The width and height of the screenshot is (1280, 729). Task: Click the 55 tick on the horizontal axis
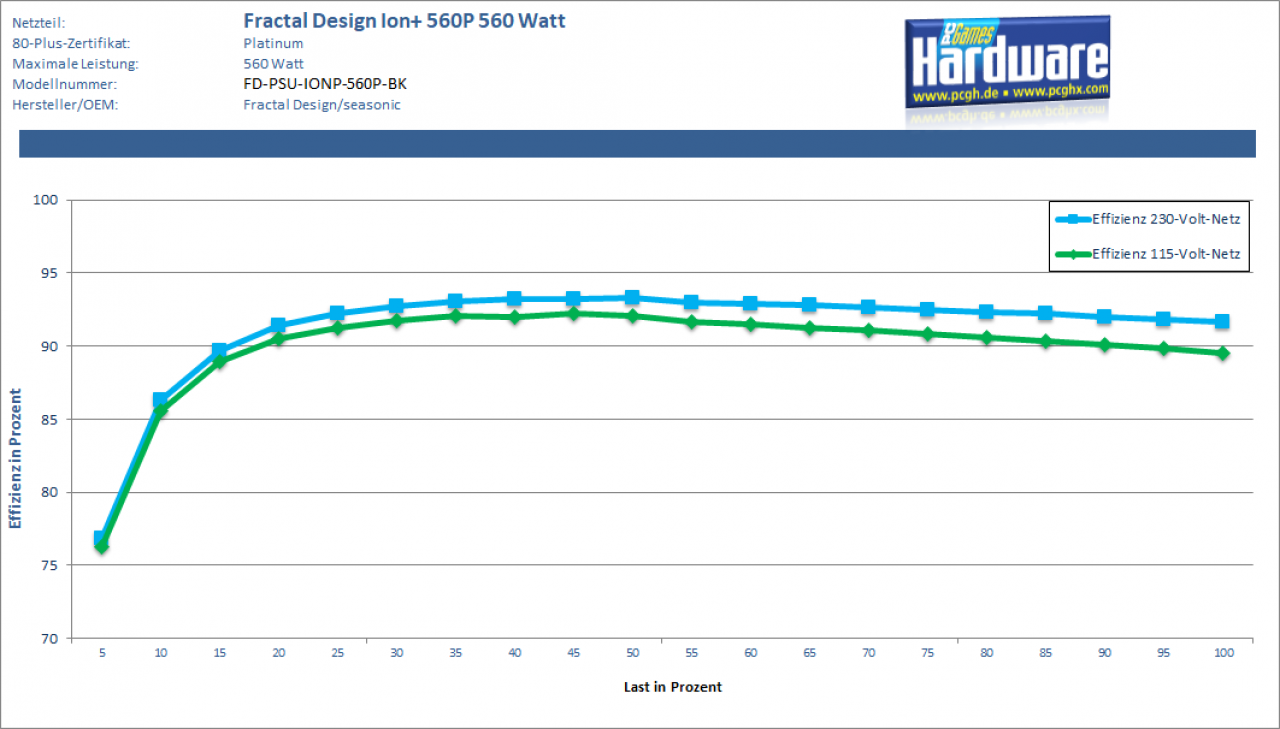pos(692,653)
